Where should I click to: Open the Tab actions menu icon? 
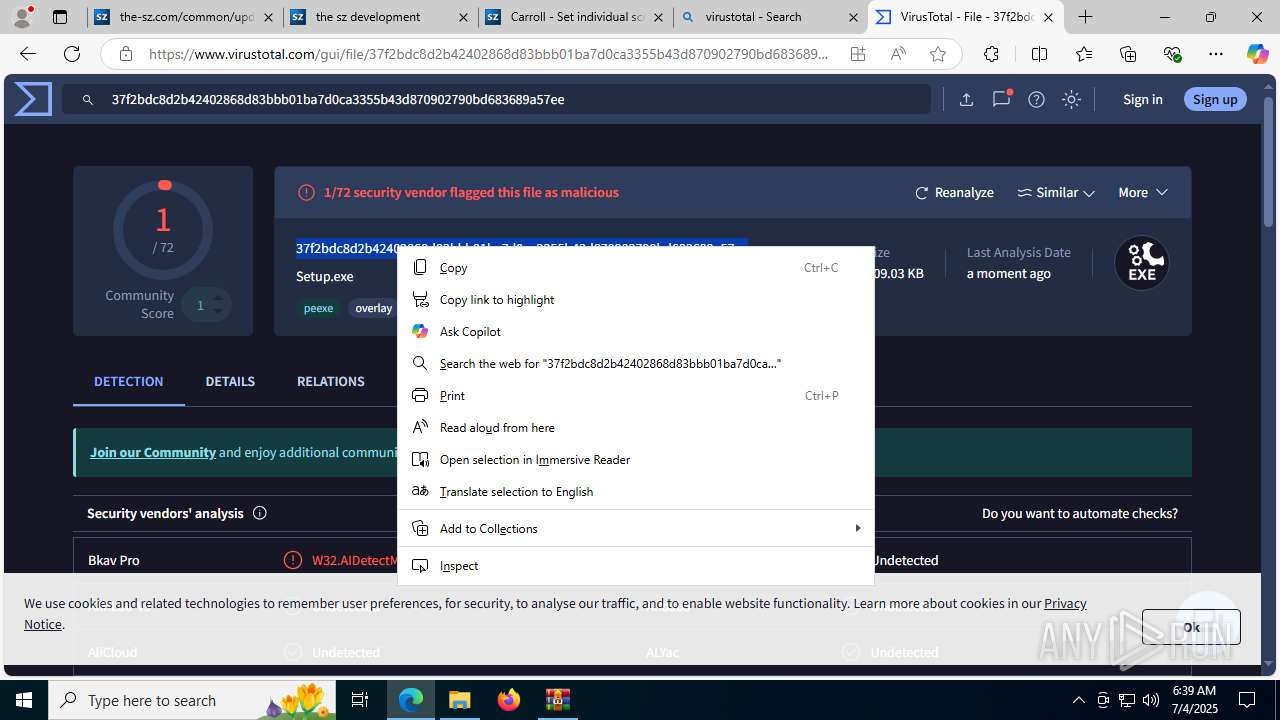tap(59, 17)
